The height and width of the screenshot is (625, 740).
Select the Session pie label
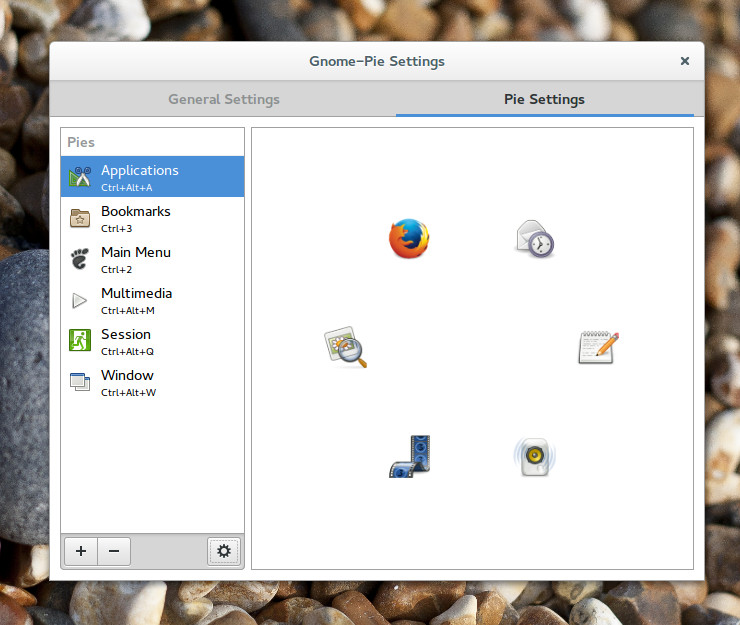(x=126, y=334)
